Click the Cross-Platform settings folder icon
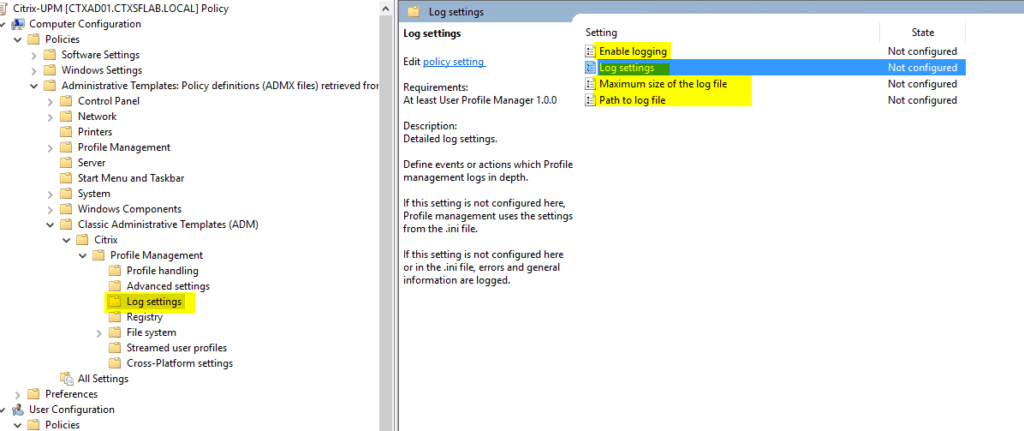 coord(115,363)
